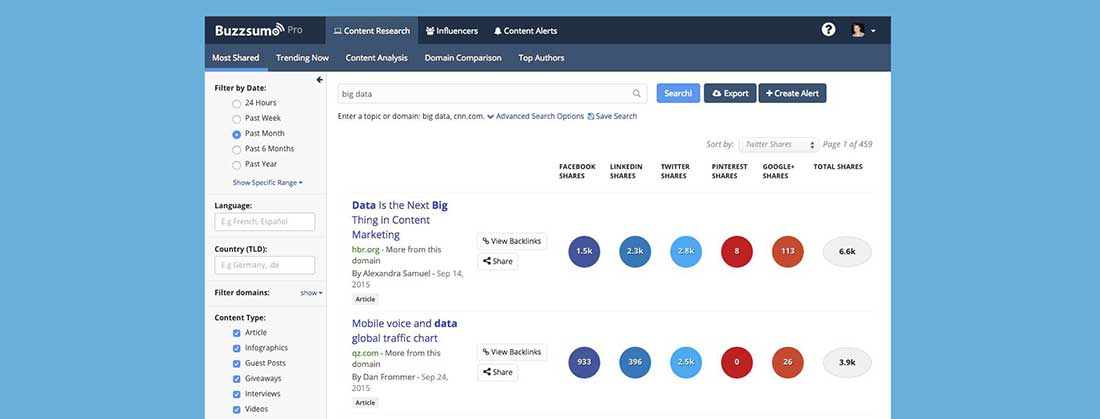This screenshot has height=419, width=1100.
Task: Share the hbr.org article
Action: pos(497,261)
